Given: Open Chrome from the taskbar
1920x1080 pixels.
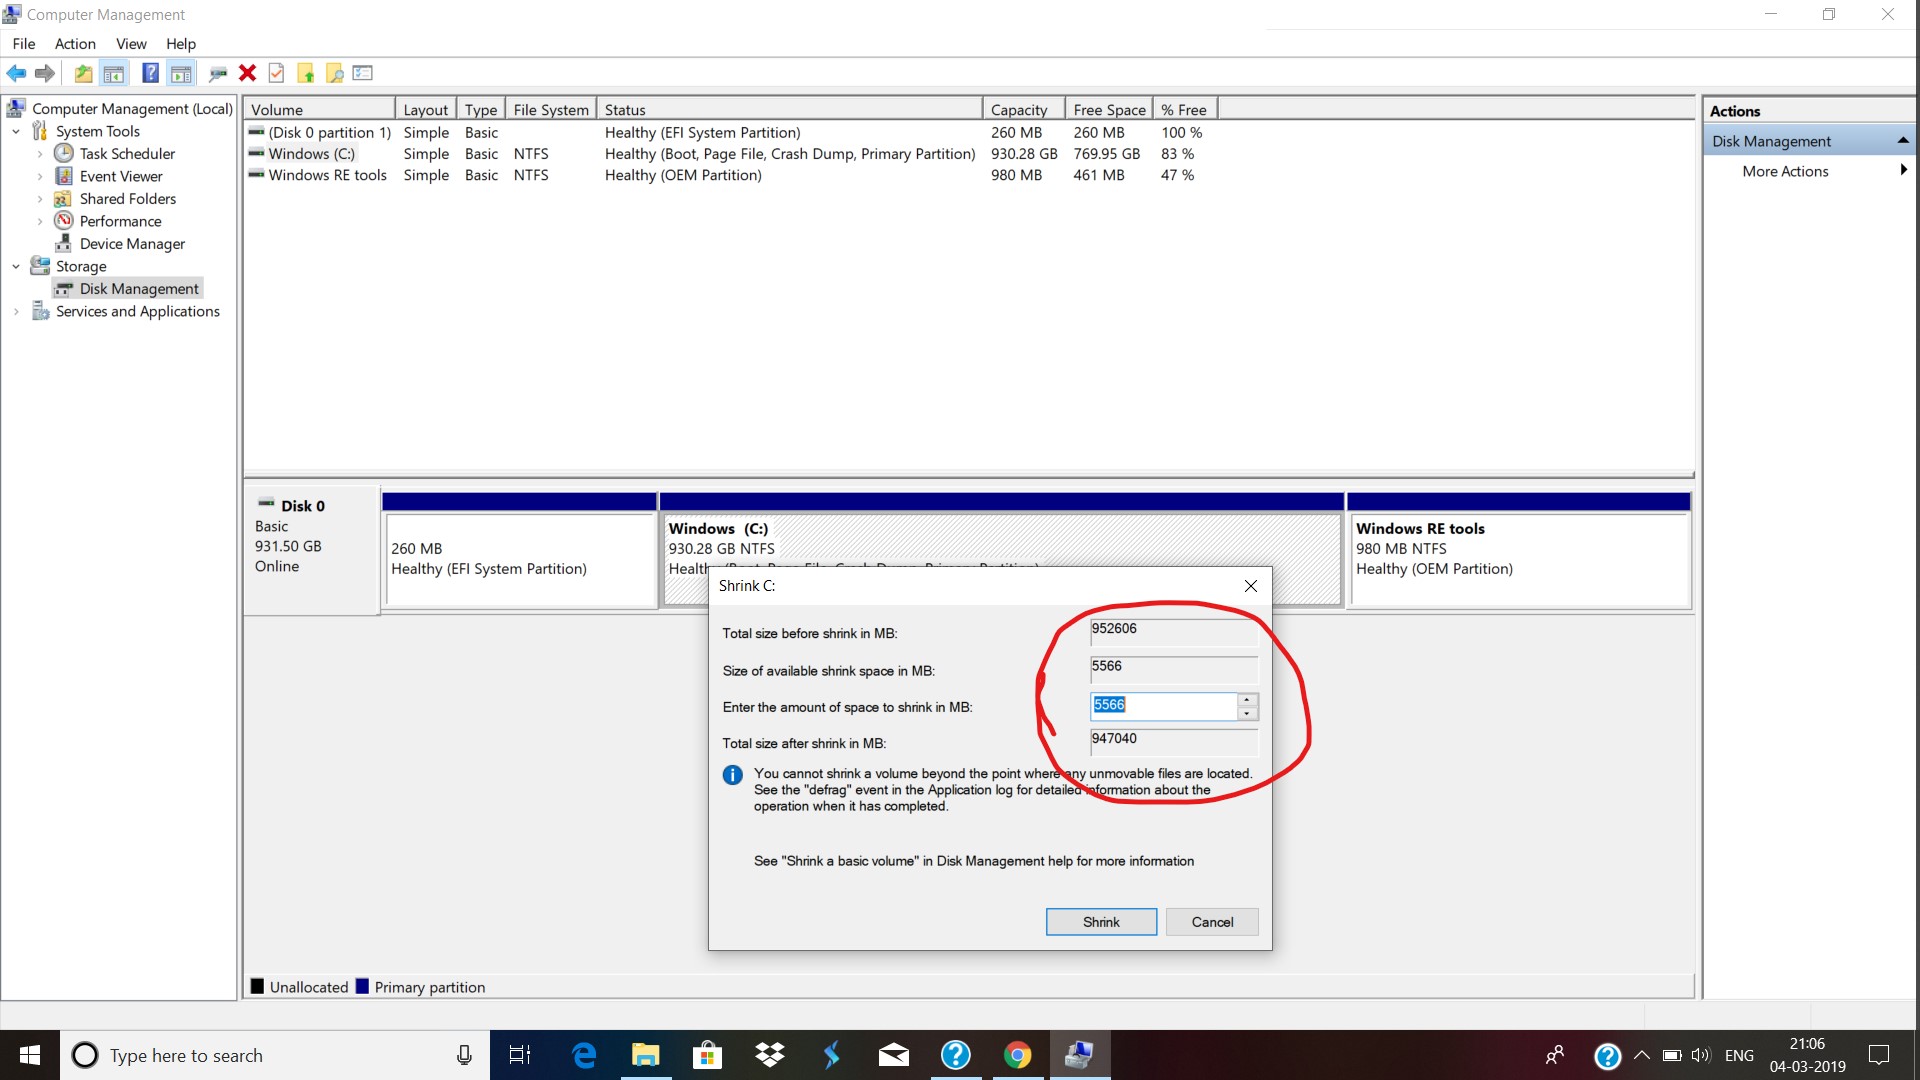Looking at the screenshot, I should tap(1017, 1054).
